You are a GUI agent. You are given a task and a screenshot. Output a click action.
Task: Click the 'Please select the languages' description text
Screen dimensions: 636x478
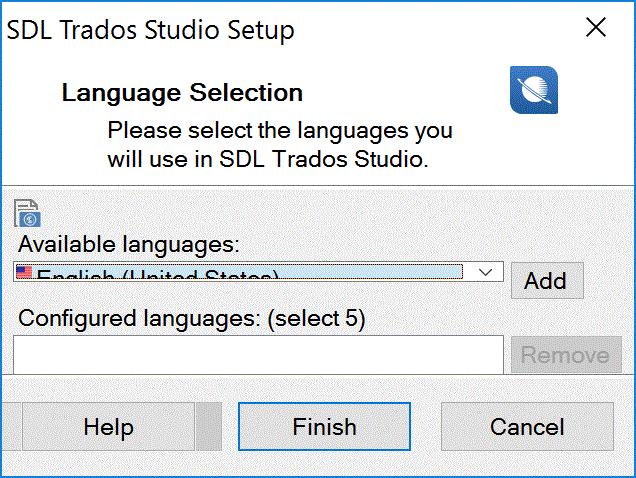coord(280,144)
